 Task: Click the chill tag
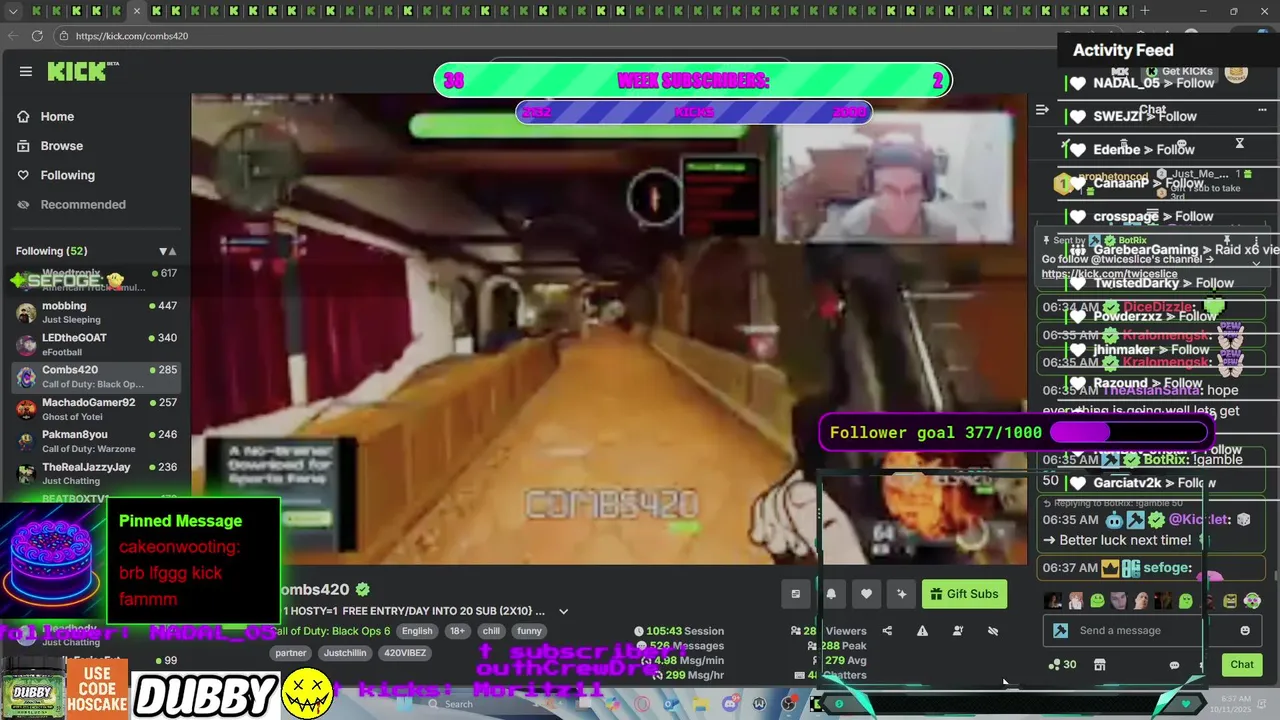[x=491, y=631]
